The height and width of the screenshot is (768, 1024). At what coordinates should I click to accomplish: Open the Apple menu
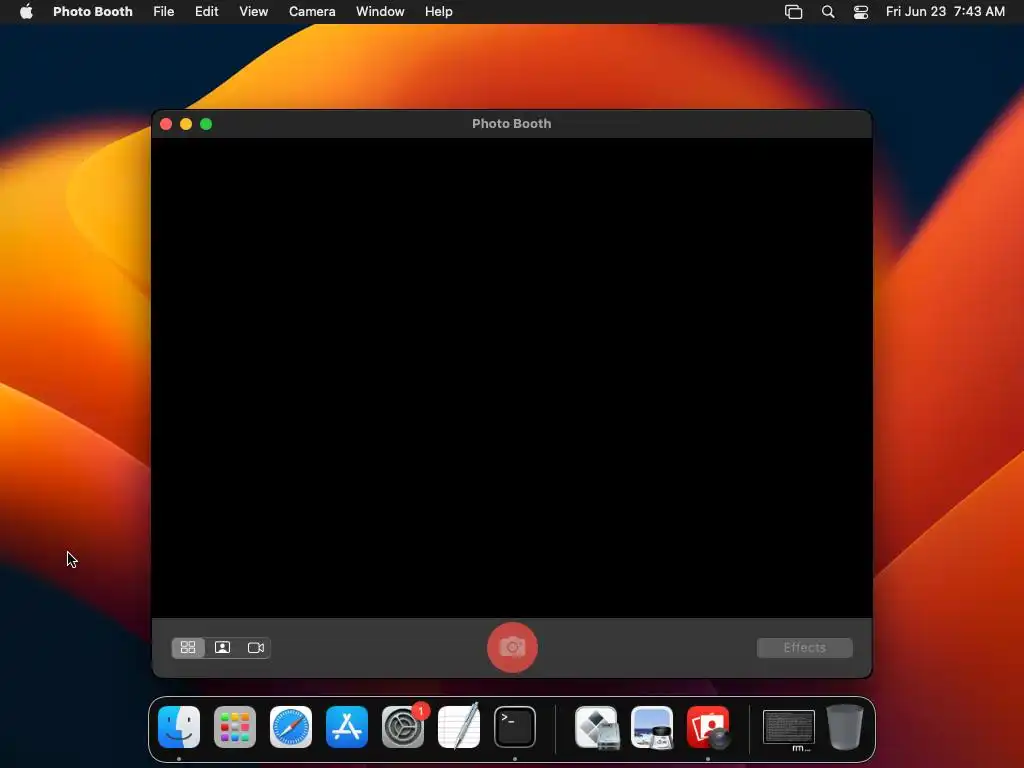click(x=26, y=12)
